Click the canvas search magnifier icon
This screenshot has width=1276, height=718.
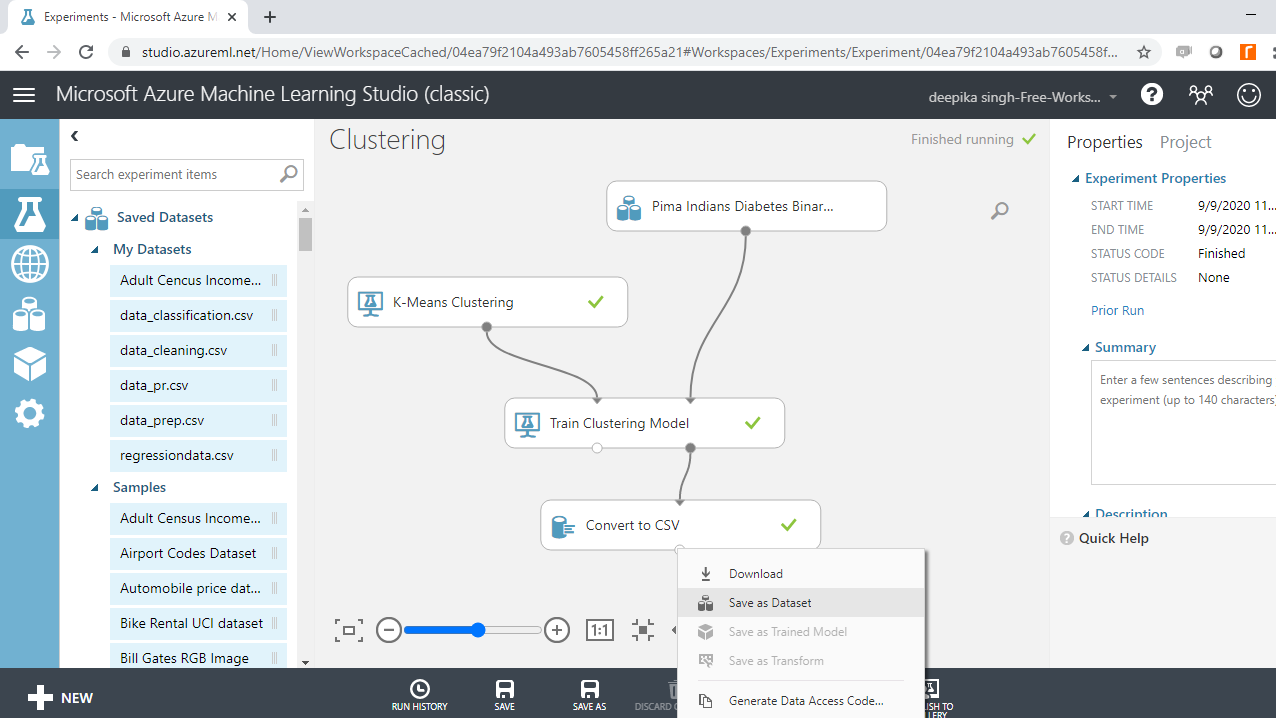[999, 210]
